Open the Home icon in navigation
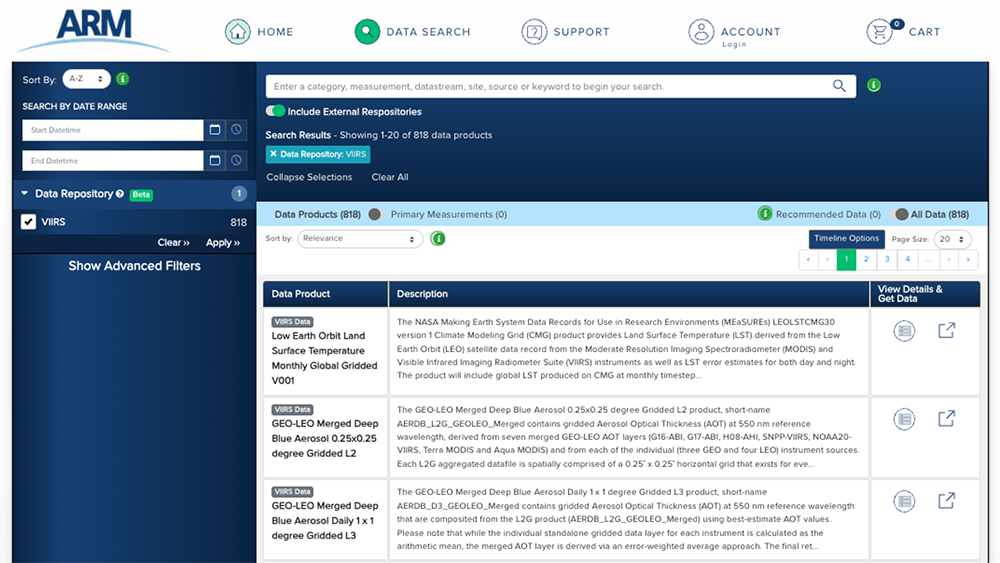1000x563 pixels. 237,31
